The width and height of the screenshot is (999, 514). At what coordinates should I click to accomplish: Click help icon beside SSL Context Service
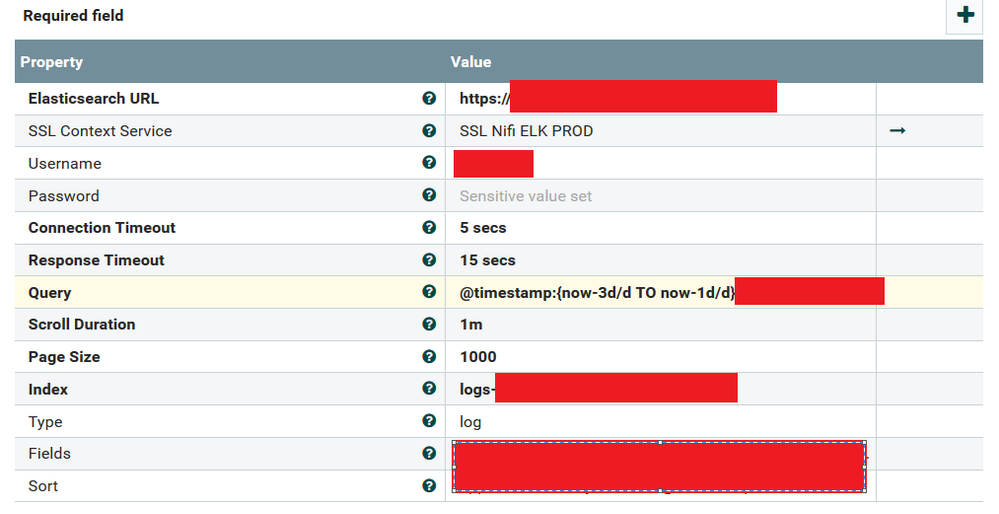[429, 131]
